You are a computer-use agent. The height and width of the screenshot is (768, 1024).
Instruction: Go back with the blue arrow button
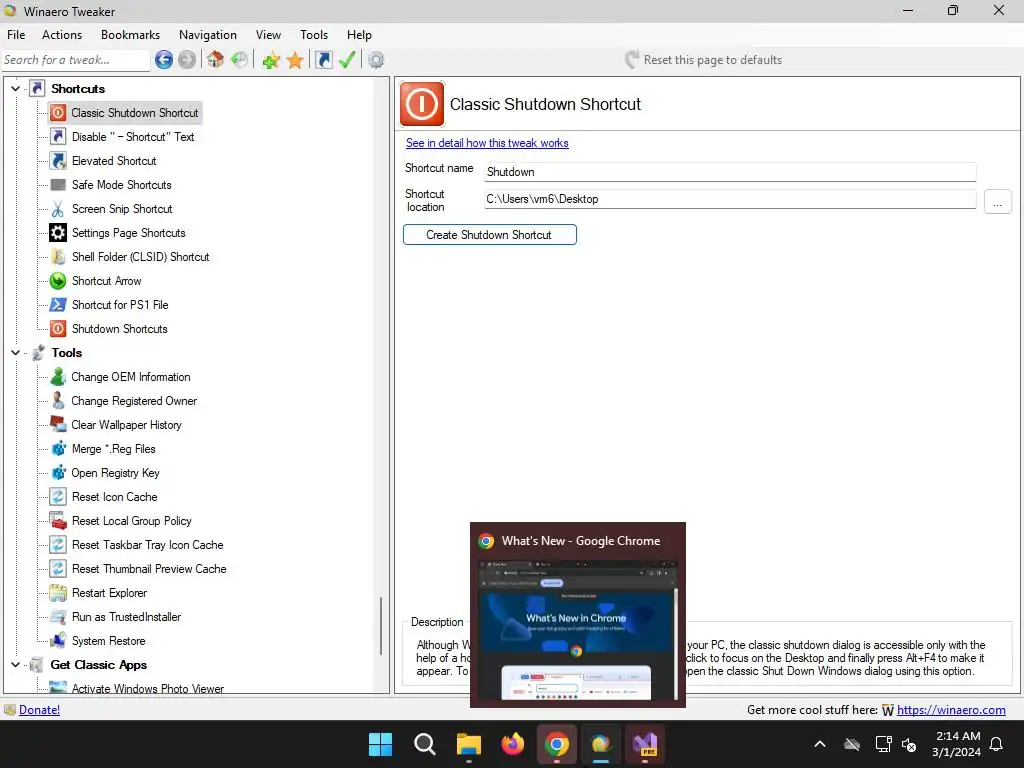[x=164, y=60]
